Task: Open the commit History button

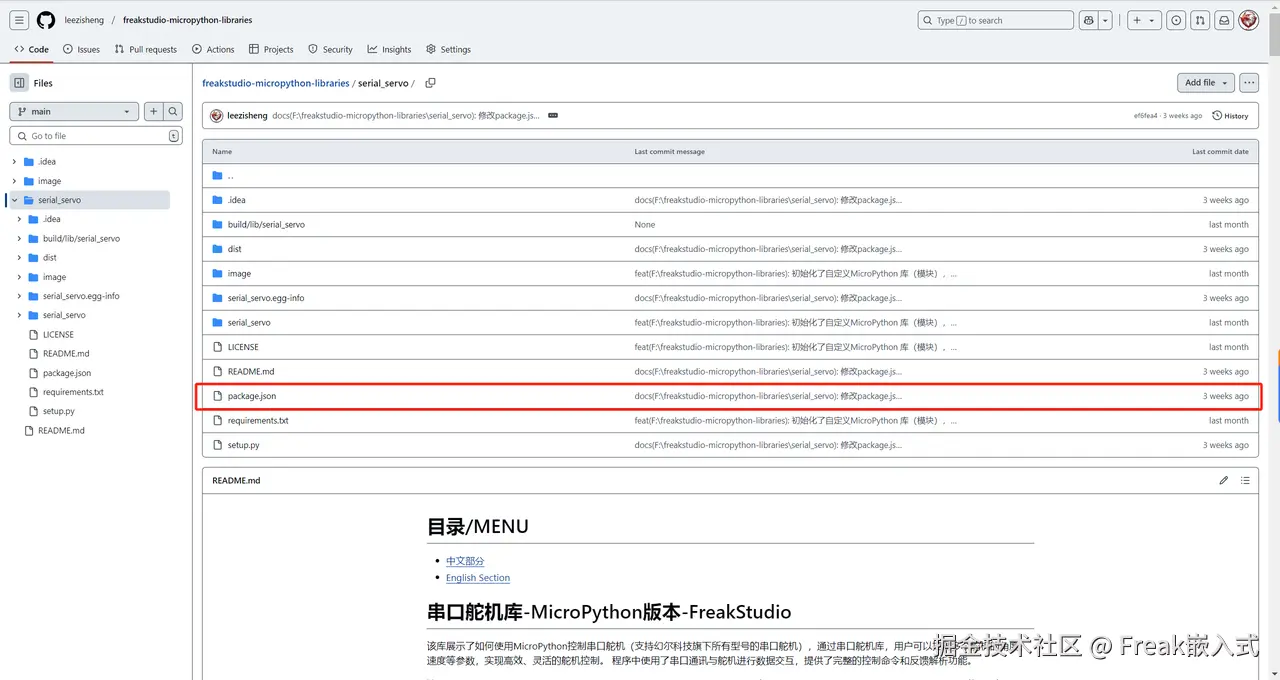Action: pos(1230,116)
